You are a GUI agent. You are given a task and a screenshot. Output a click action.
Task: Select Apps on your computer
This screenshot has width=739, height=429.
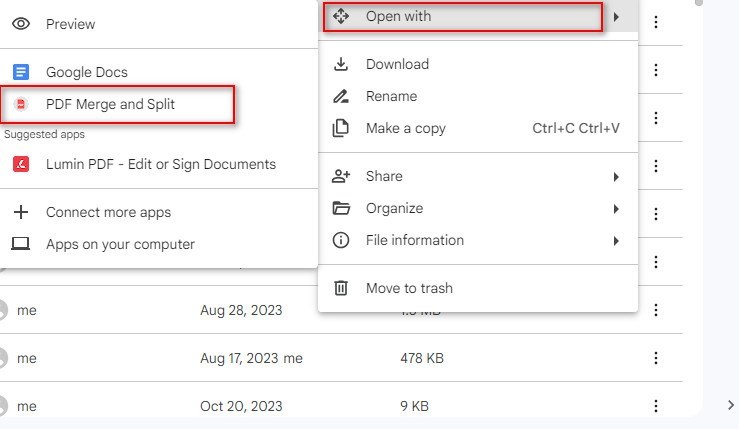[x=120, y=244]
